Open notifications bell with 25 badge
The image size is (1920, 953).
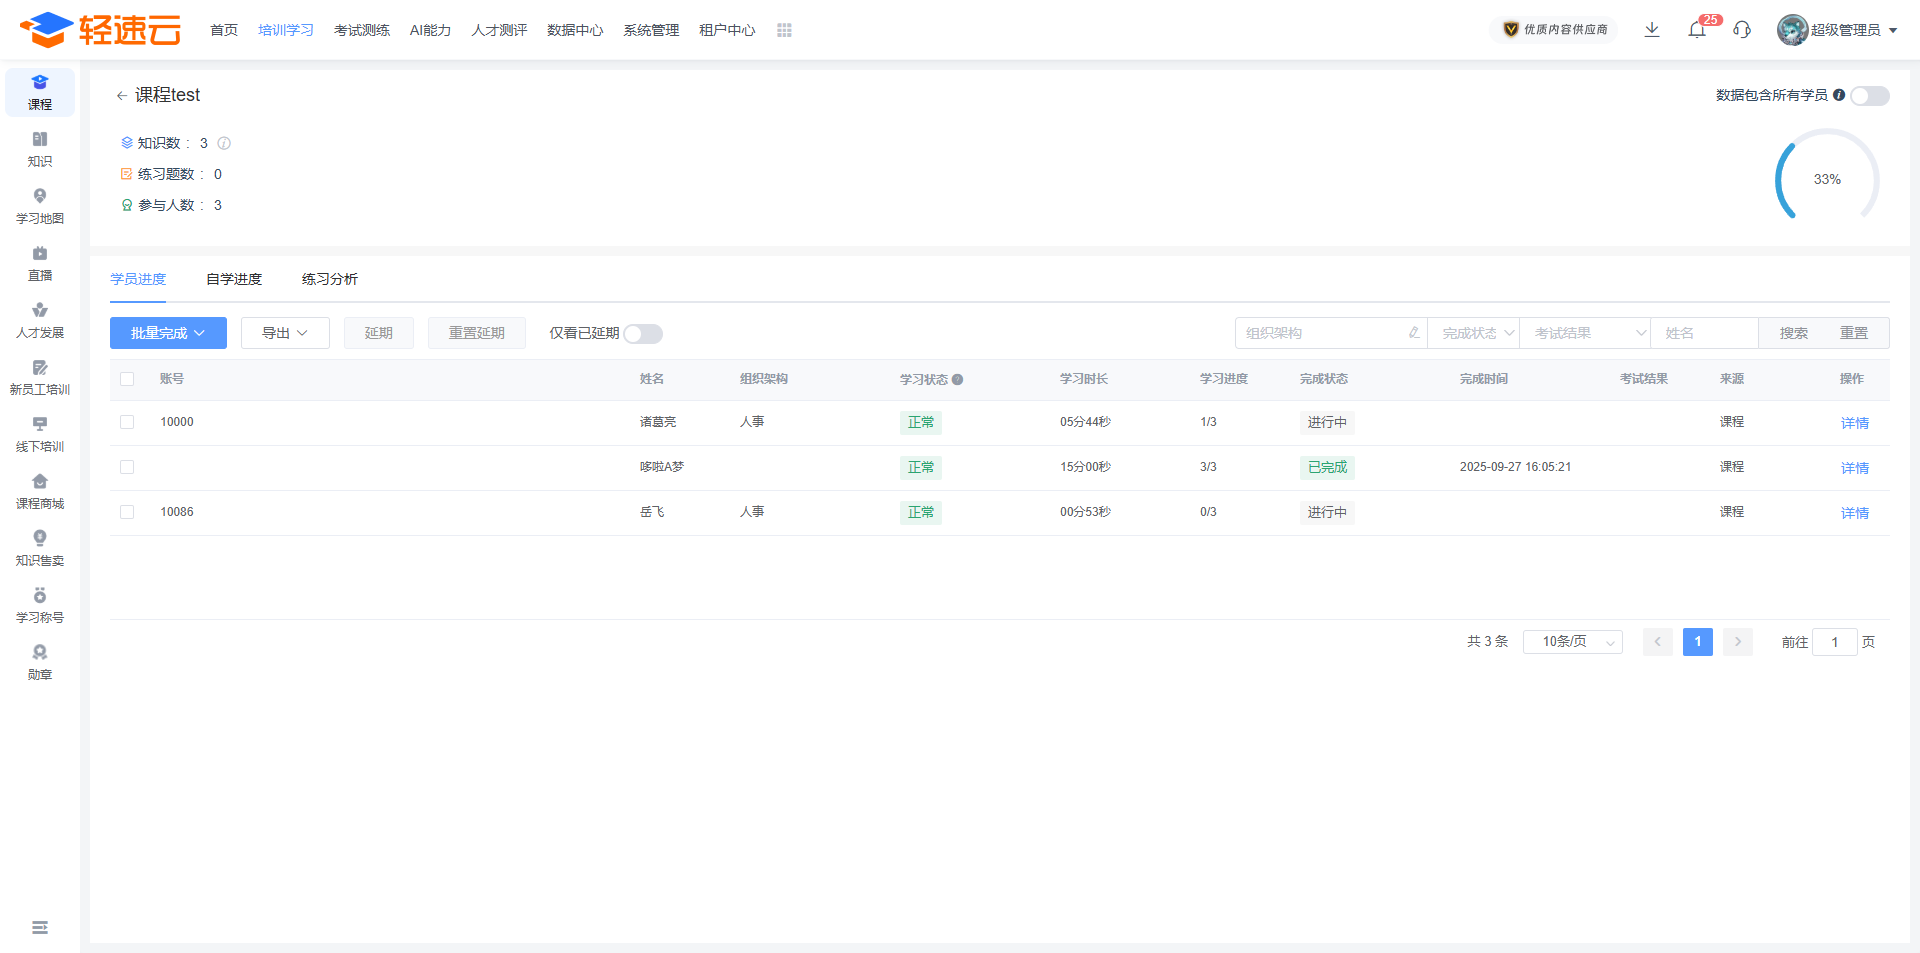1697,30
